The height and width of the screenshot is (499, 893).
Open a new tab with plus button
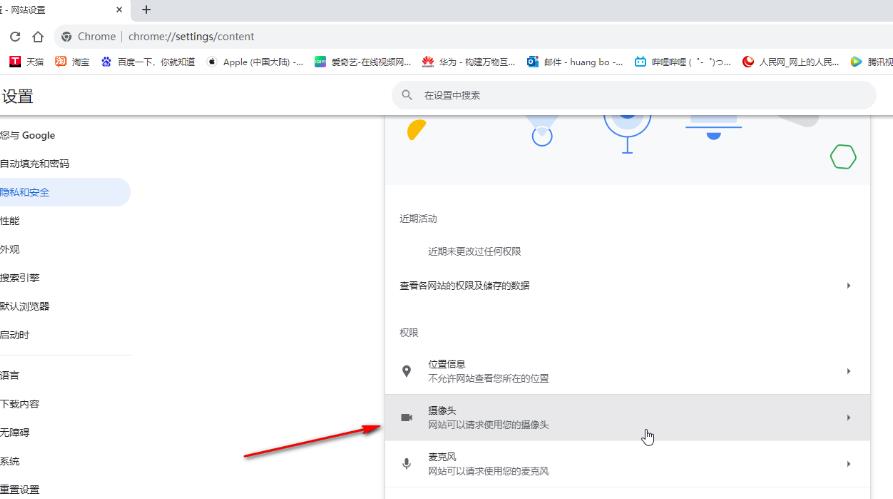146,10
